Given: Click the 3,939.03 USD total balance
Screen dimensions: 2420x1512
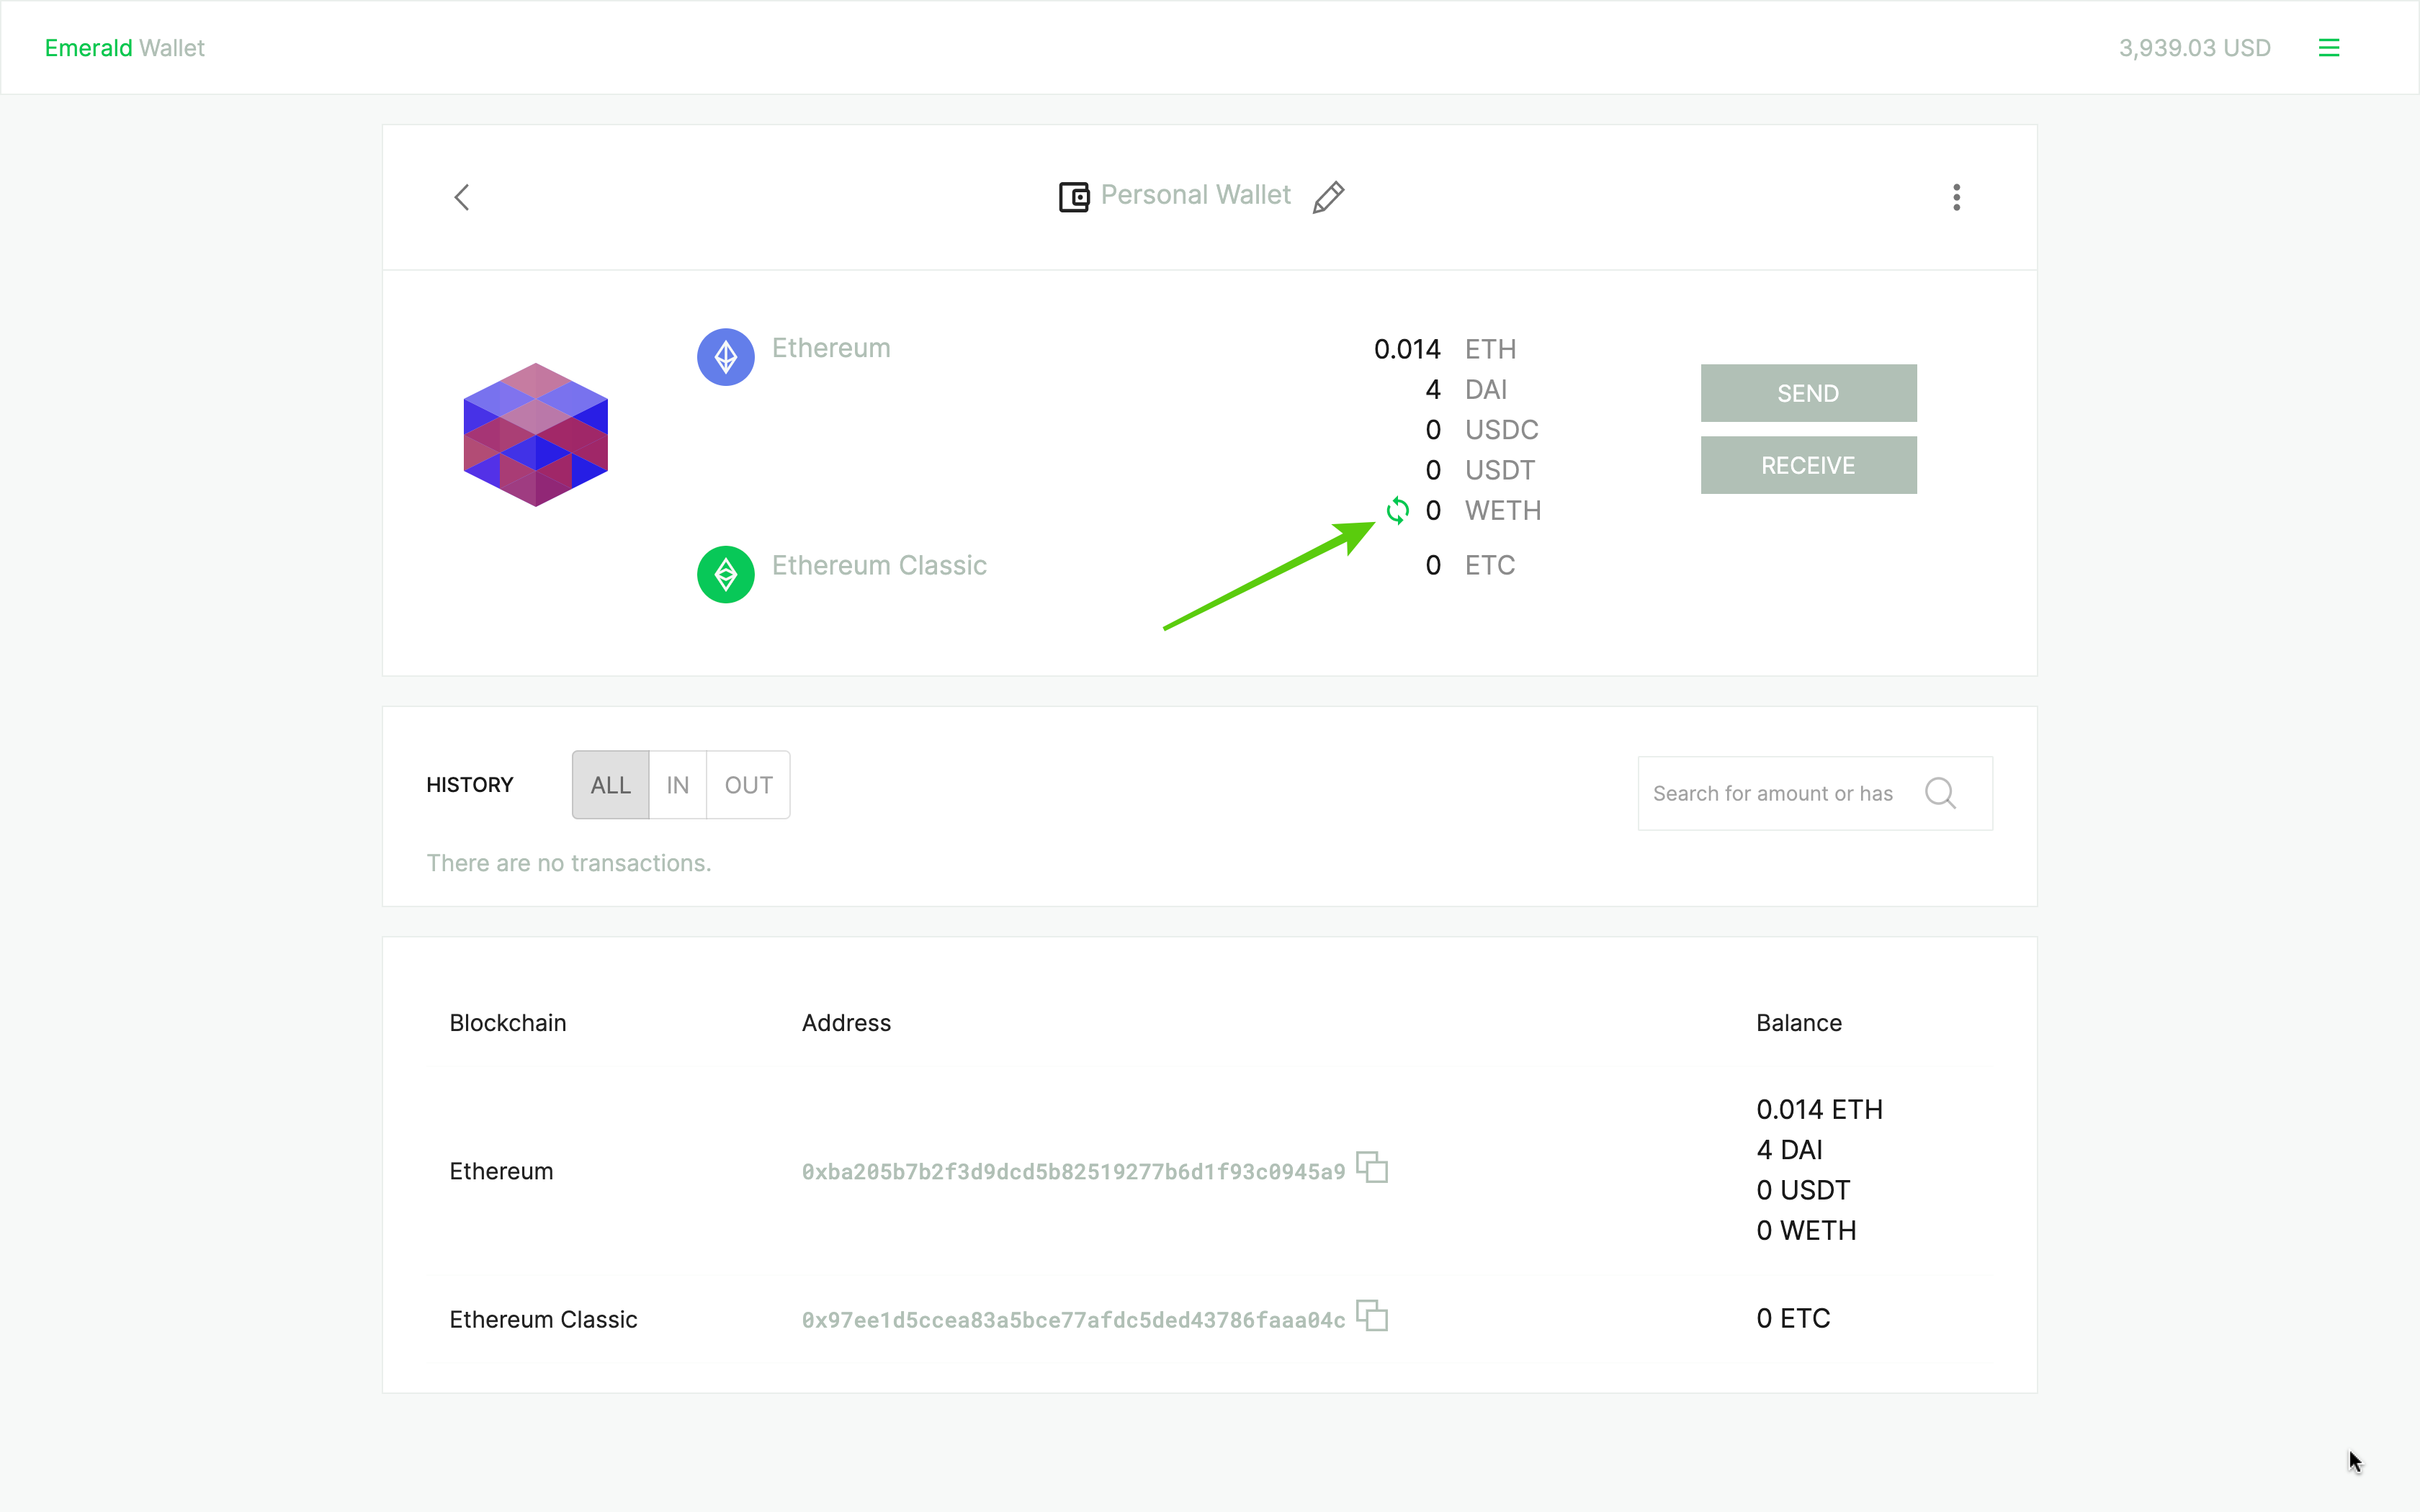Looking at the screenshot, I should pyautogui.click(x=2194, y=48).
